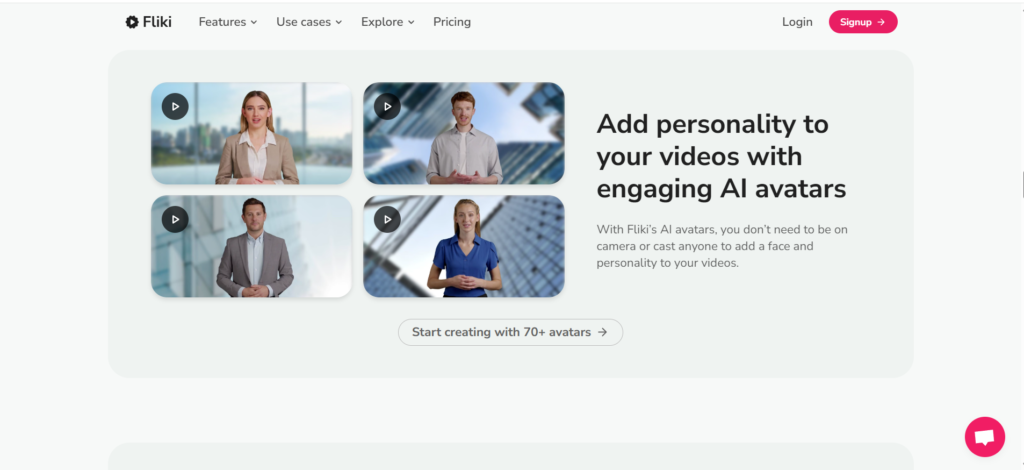
Task: Play the red-haired man avatar video
Action: (387, 106)
